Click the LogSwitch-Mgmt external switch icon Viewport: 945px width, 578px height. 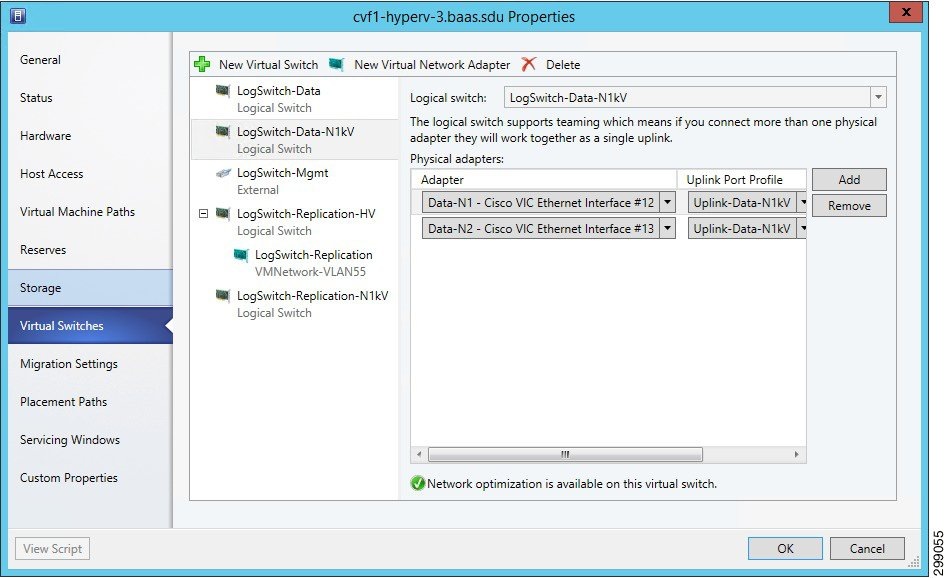[x=222, y=173]
